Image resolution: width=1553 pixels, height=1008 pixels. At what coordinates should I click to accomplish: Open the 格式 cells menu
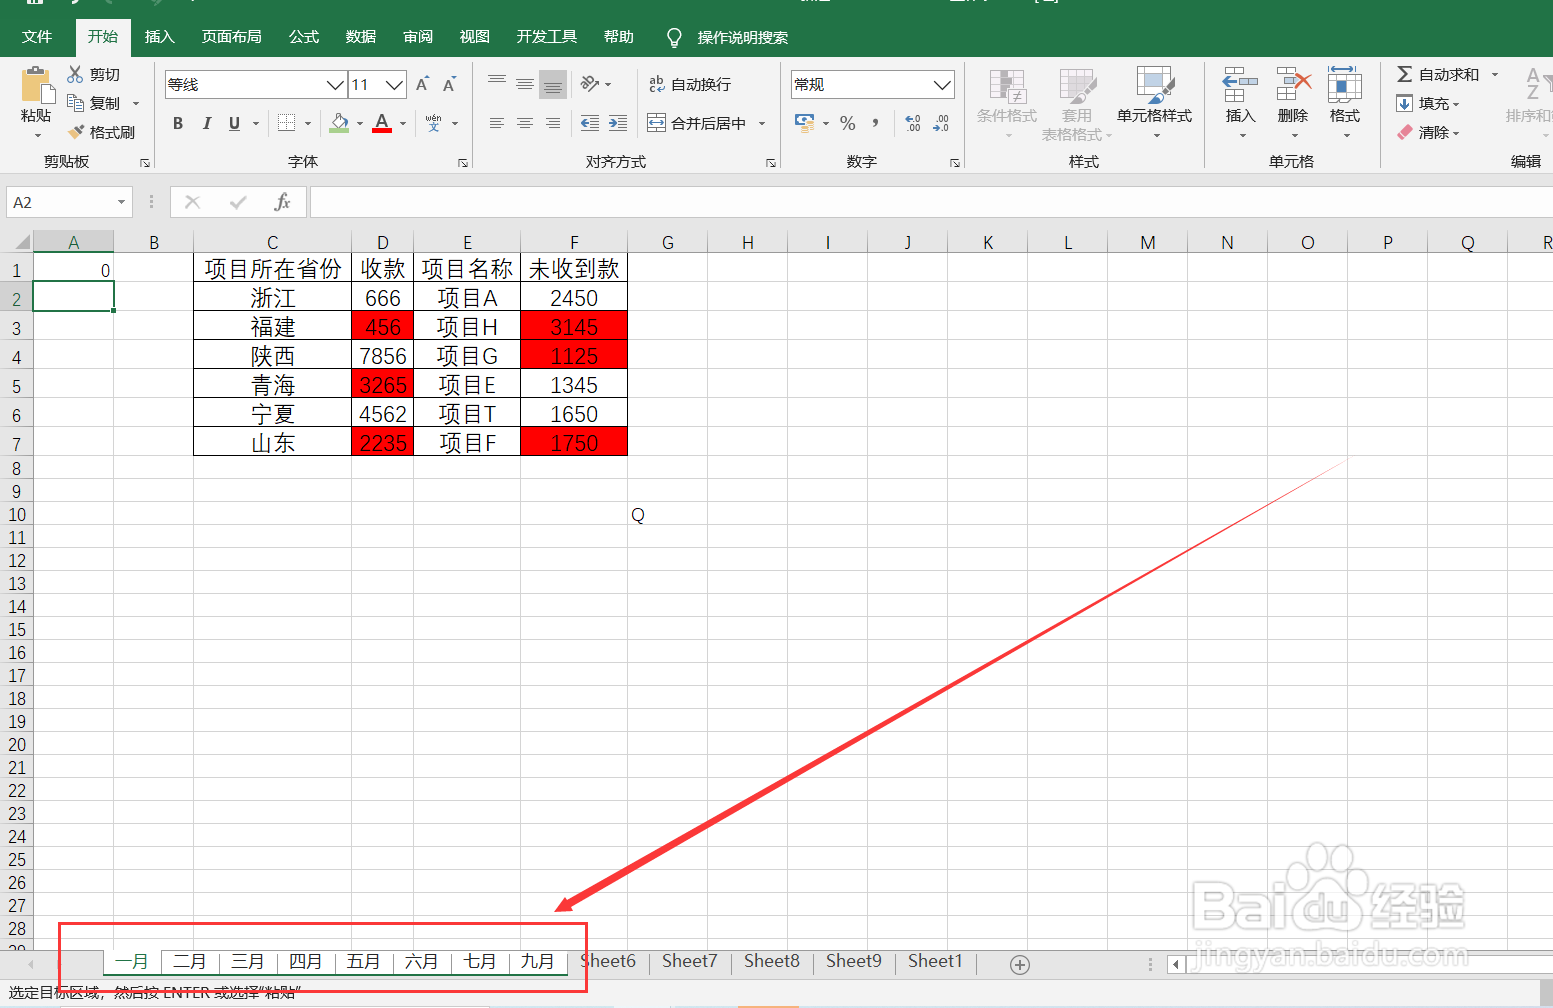point(1345,104)
